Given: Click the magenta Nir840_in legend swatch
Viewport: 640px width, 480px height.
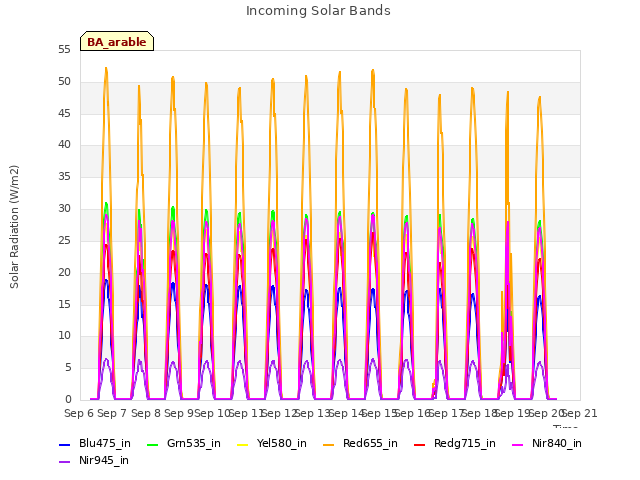Looking at the screenshot, I should coord(518,444).
